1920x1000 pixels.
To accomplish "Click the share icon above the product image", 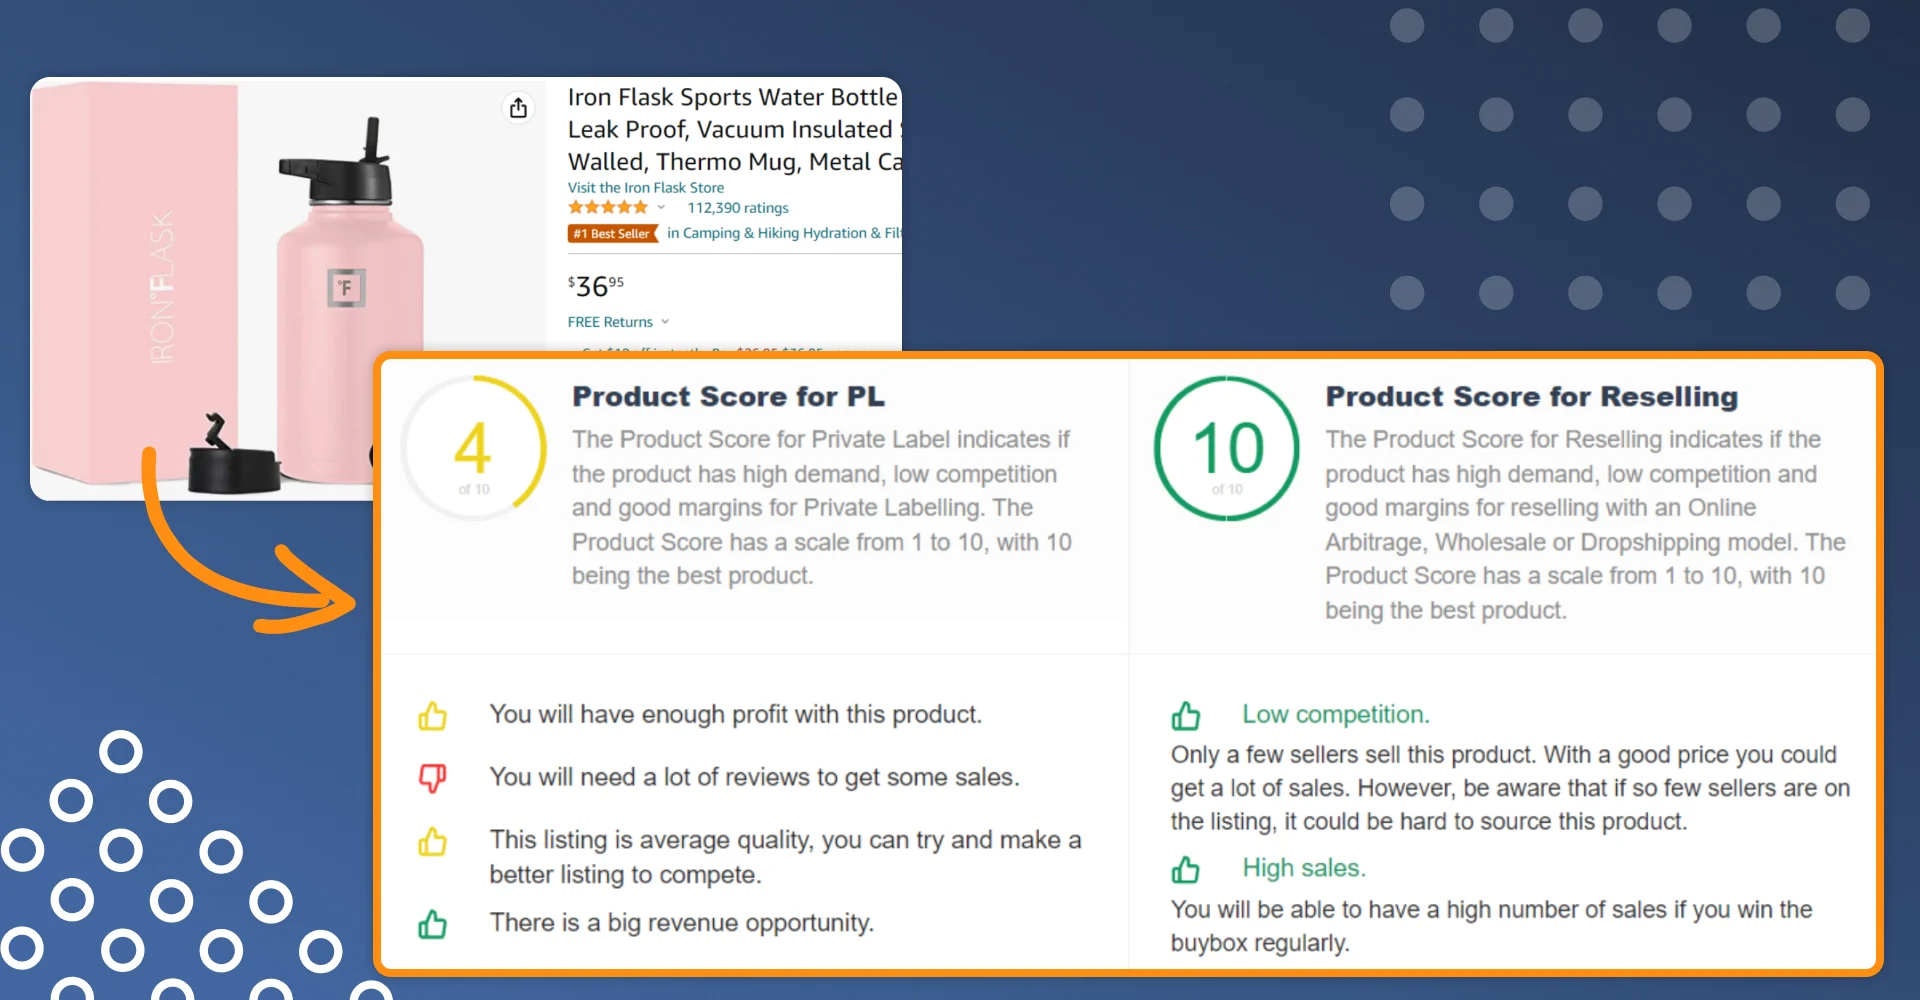I will click(x=518, y=107).
